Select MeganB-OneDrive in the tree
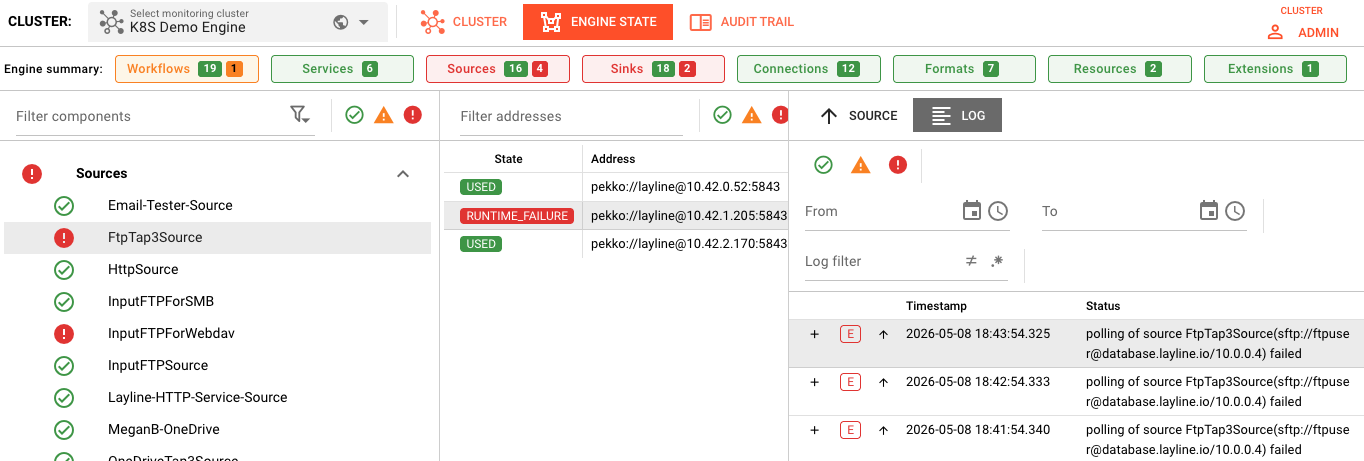Viewport: 1364px width, 461px height. [164, 429]
